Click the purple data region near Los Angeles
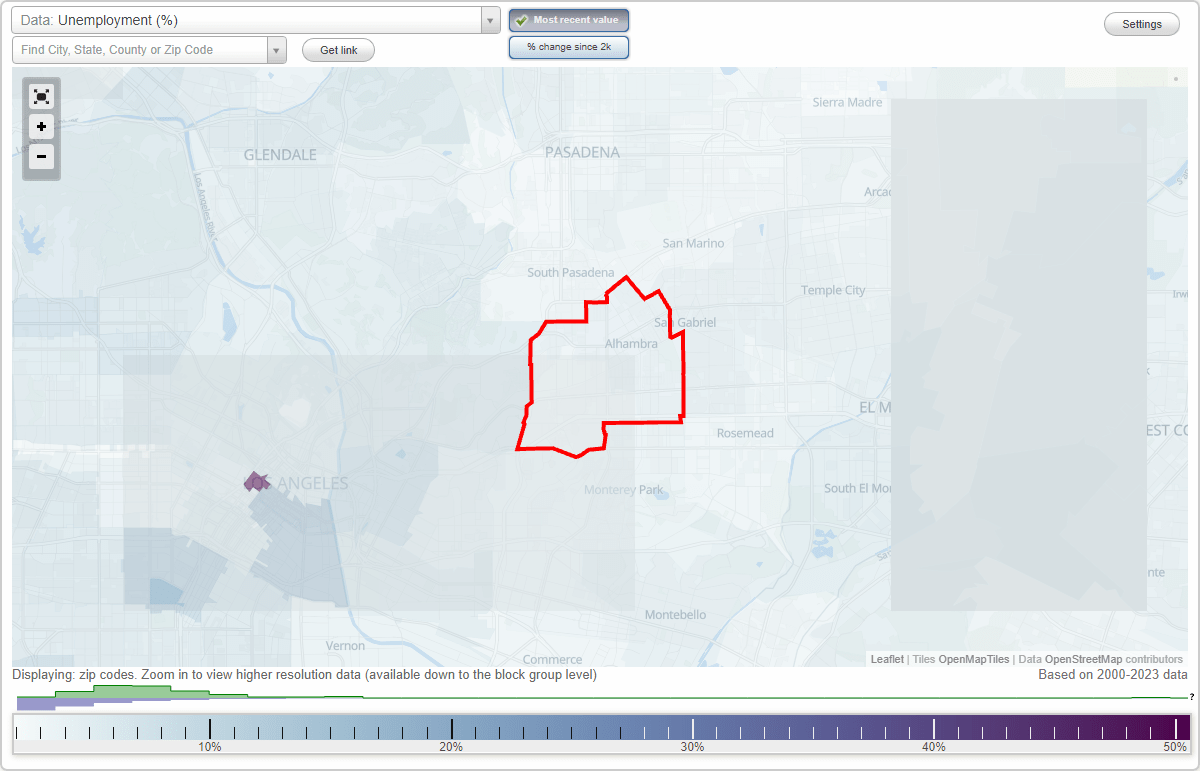Viewport: 1200px width, 771px height. pos(256,481)
